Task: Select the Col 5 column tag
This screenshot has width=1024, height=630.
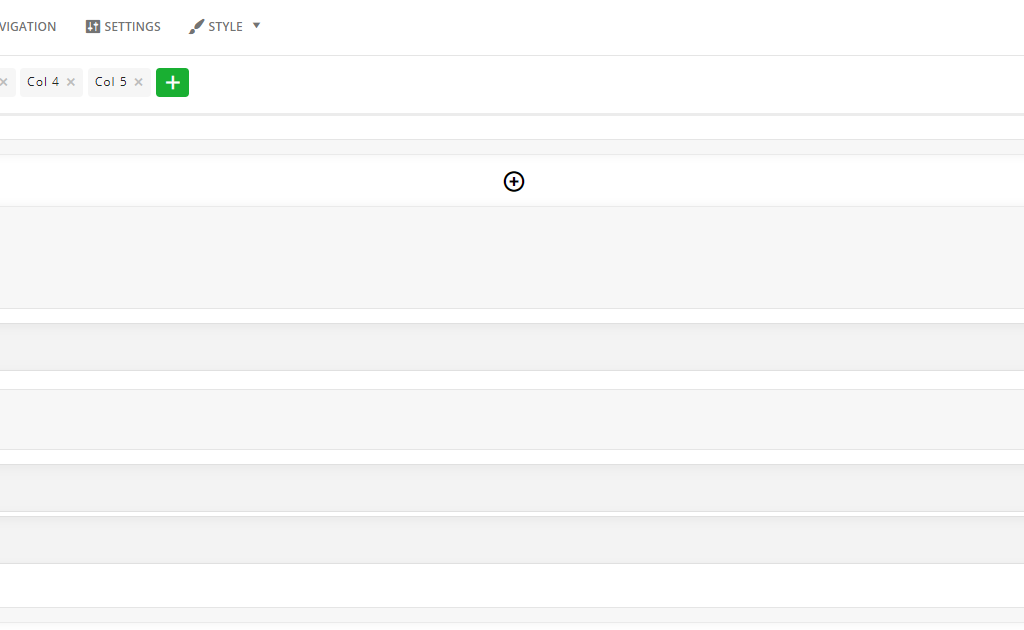Action: click(x=110, y=82)
